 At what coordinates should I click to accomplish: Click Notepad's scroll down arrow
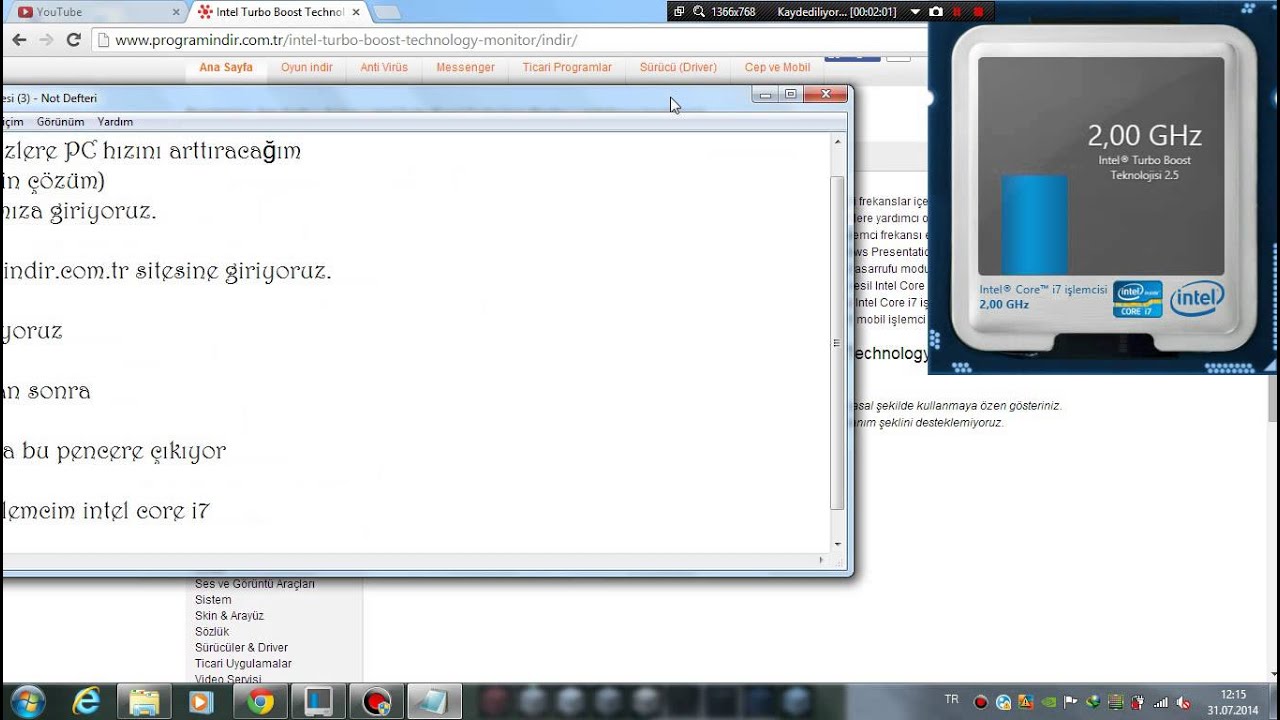(x=838, y=544)
